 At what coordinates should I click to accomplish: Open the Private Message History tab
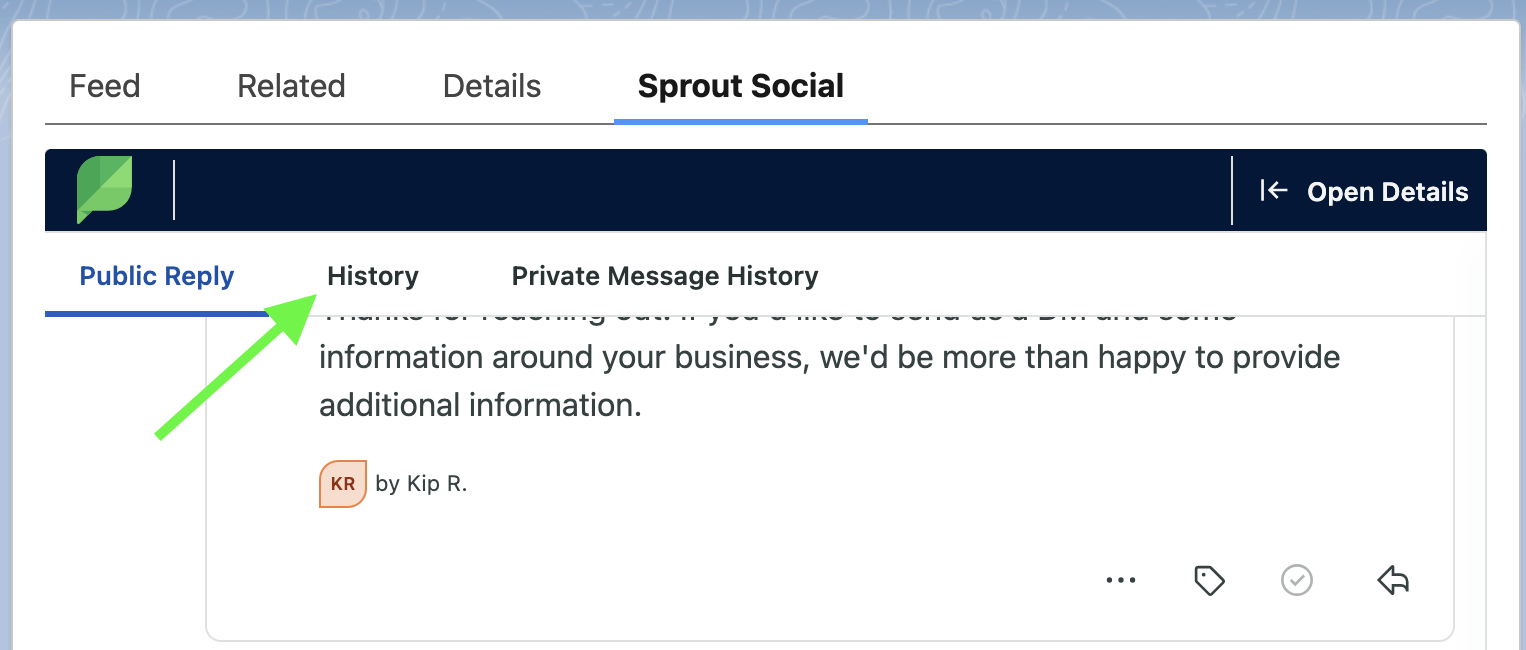point(665,276)
